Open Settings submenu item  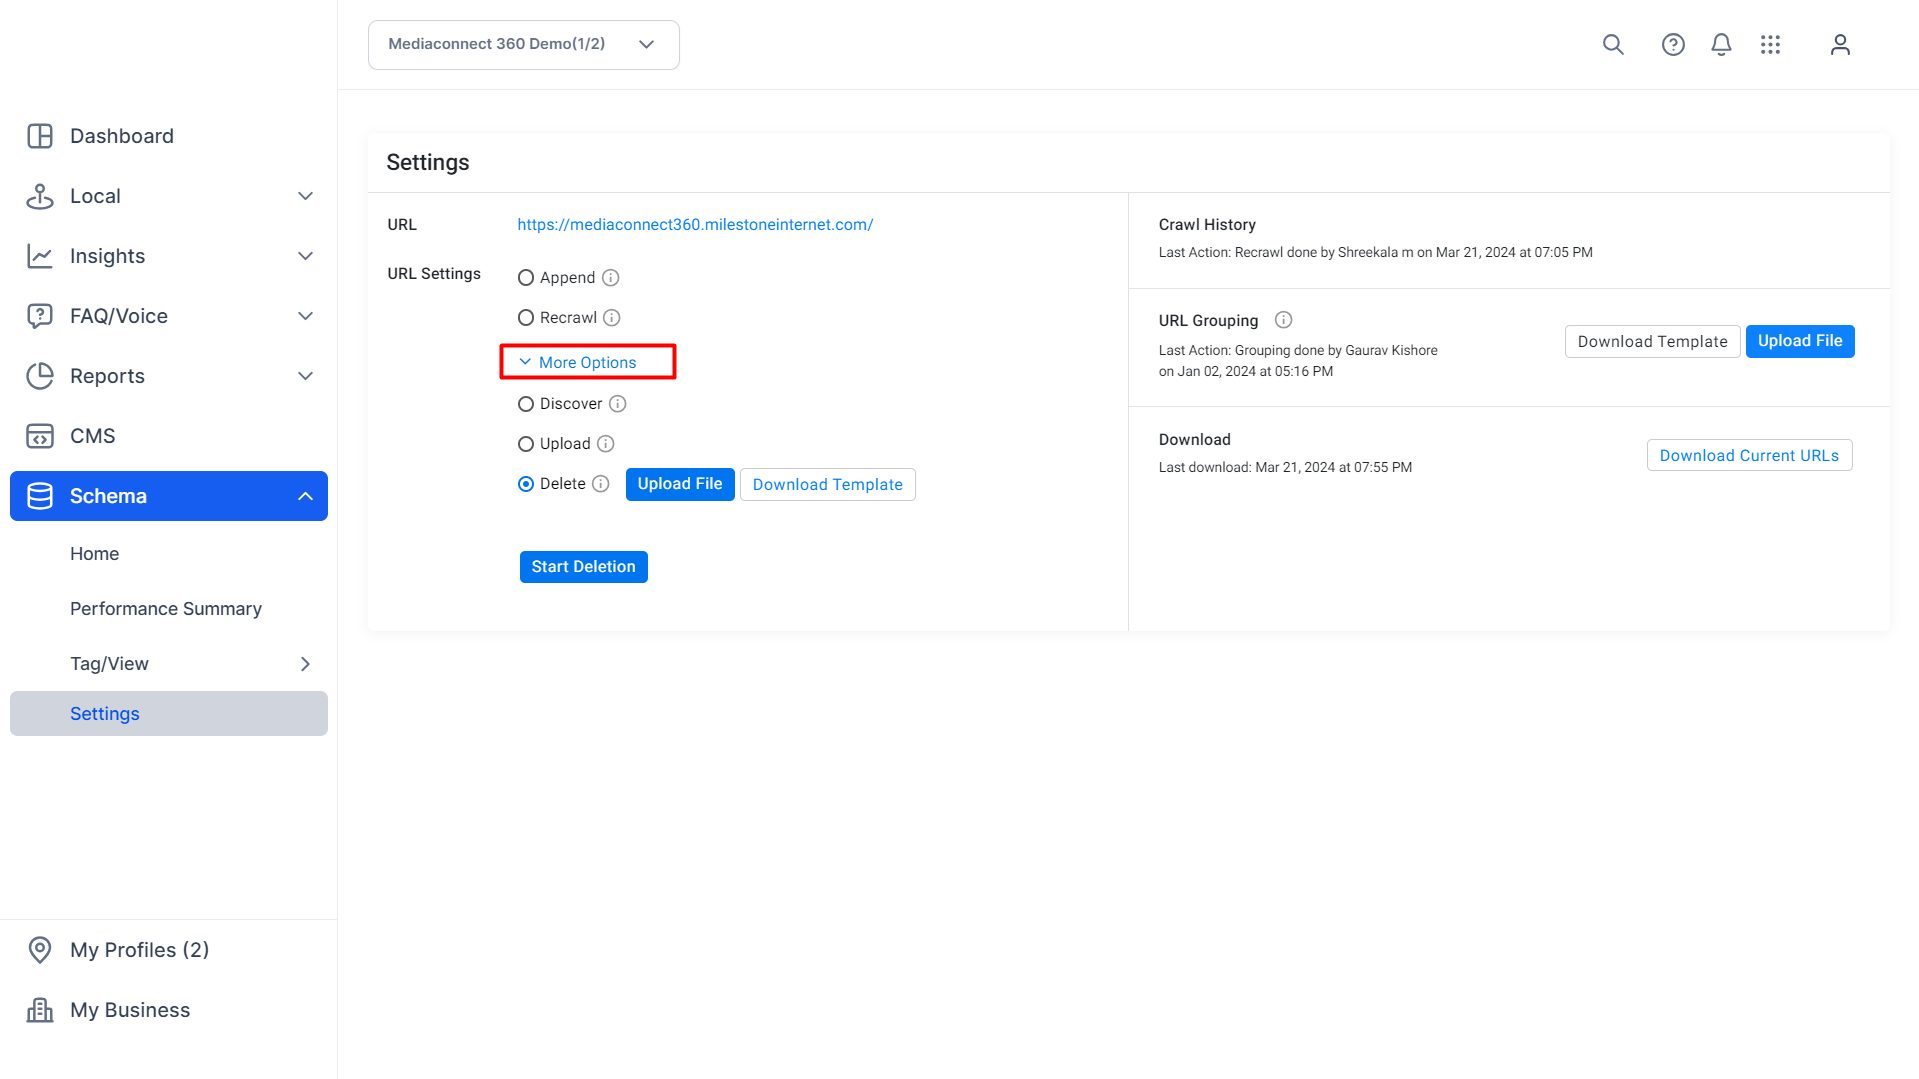click(169, 714)
